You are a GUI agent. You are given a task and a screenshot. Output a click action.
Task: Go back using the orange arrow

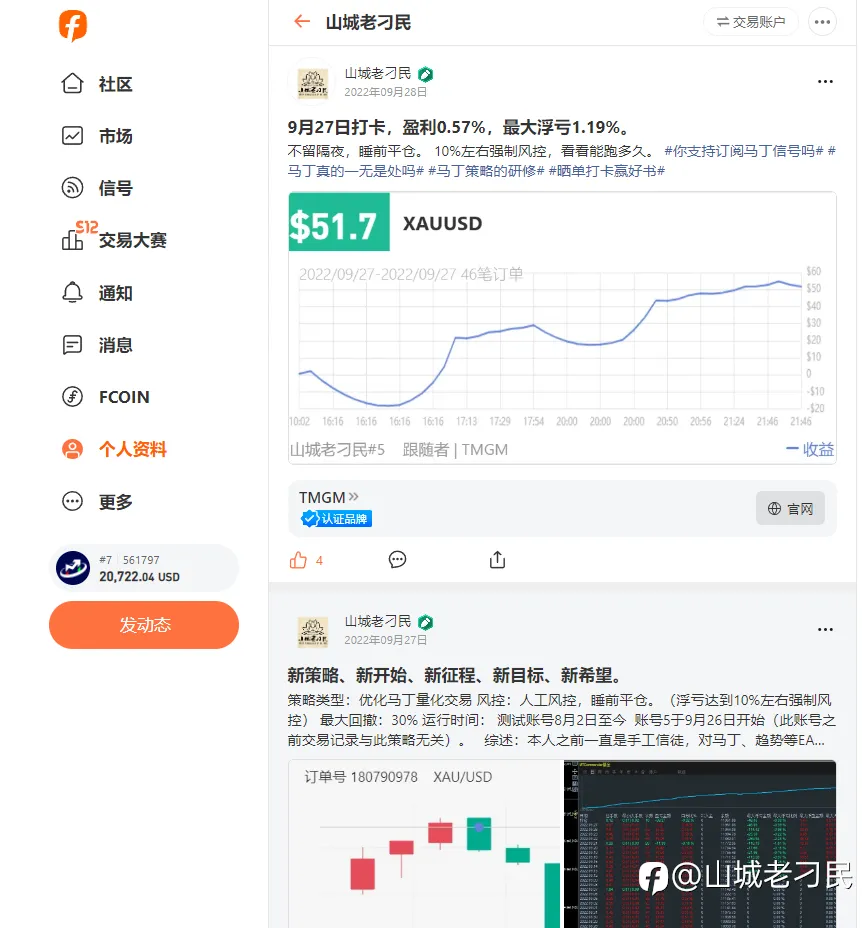tap(302, 22)
